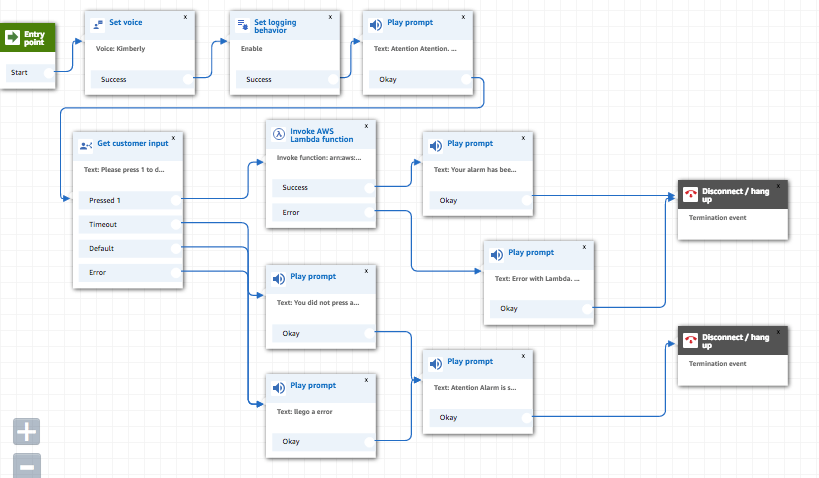The image size is (819, 478).
Task: Remove the Set voice block with its x
Action: click(x=185, y=17)
